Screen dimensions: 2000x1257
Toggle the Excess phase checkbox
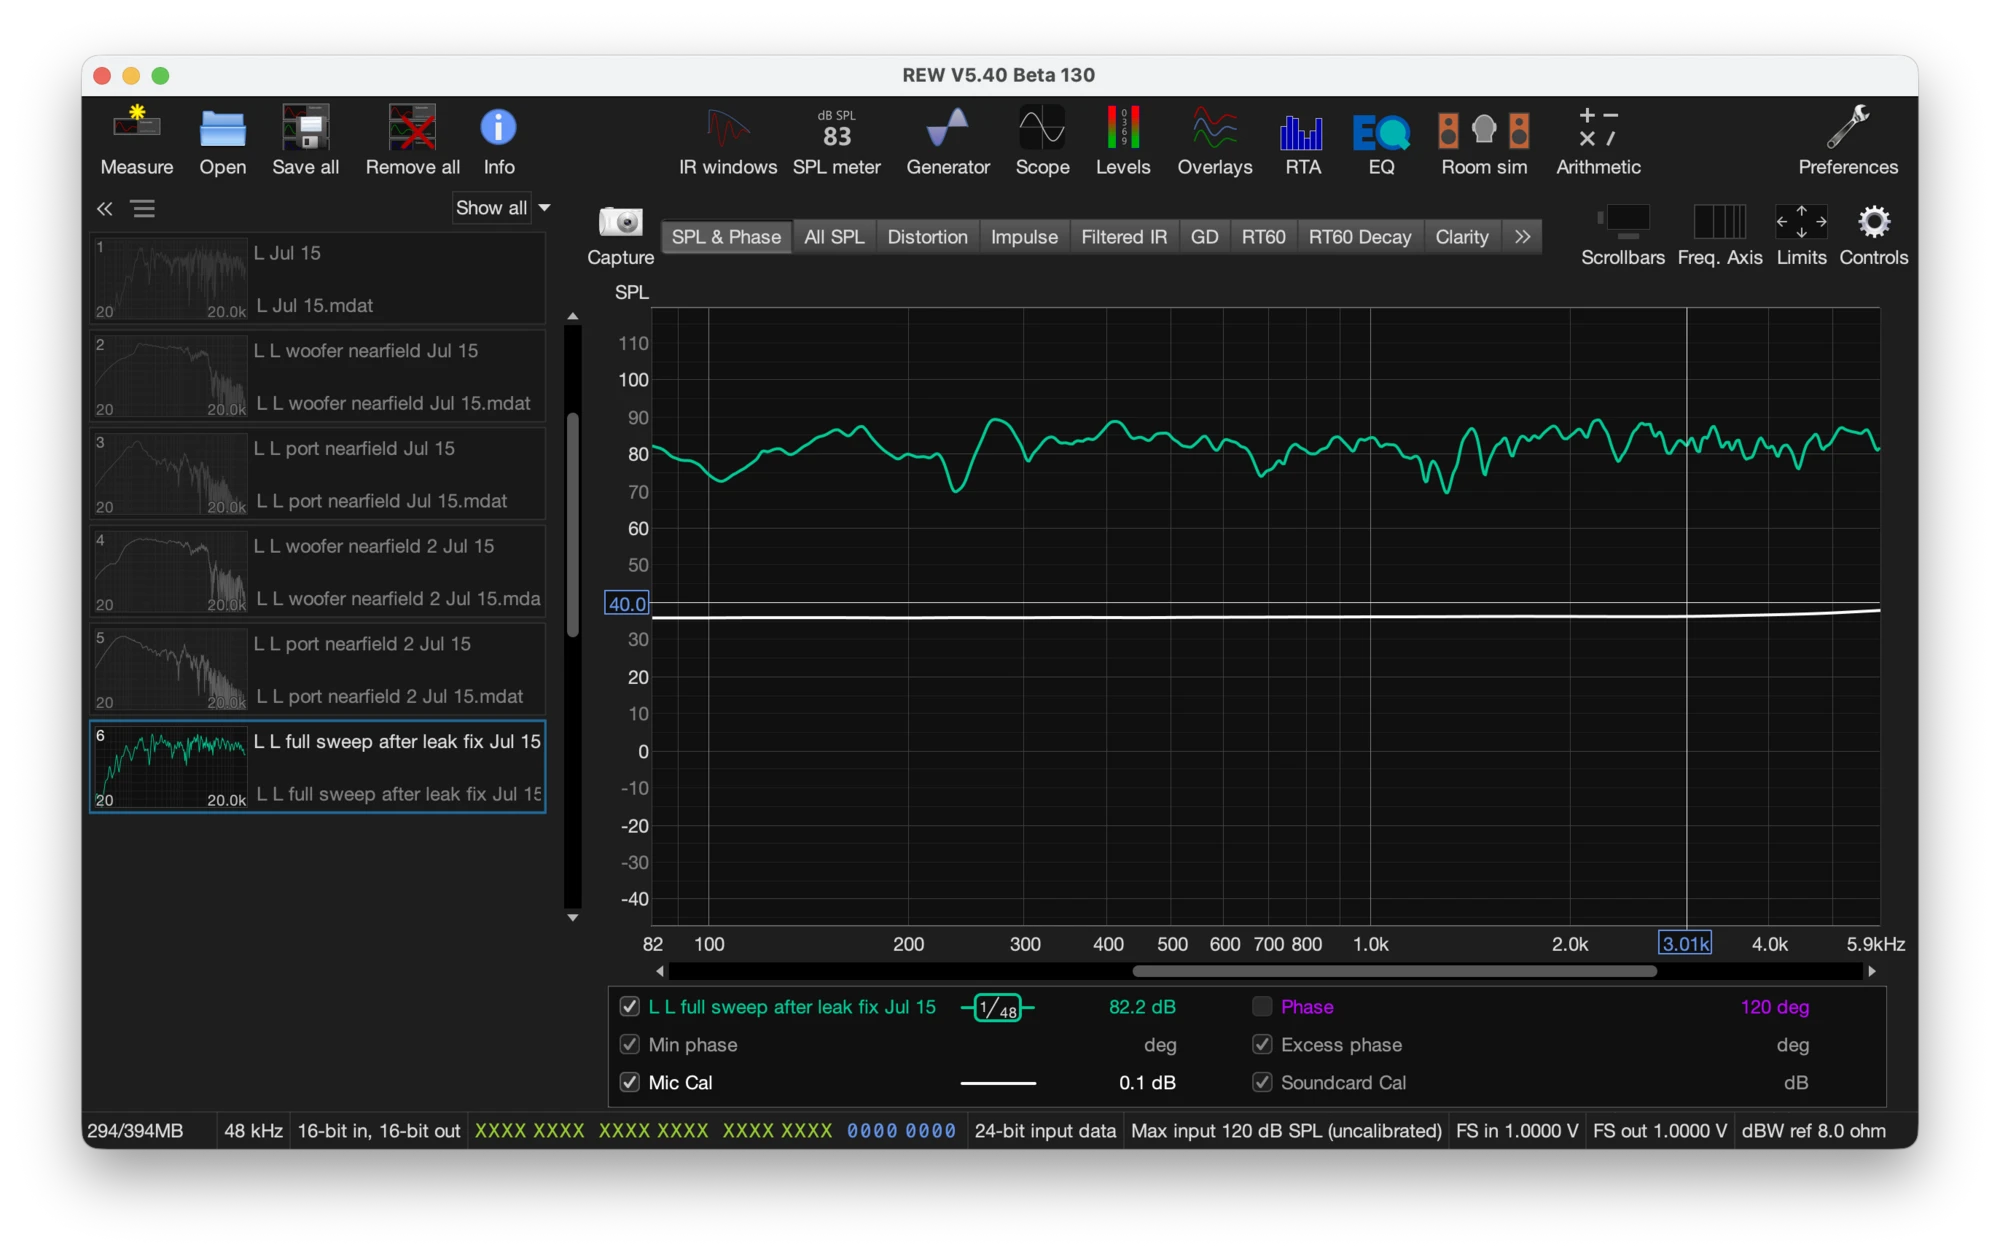pyautogui.click(x=1262, y=1044)
